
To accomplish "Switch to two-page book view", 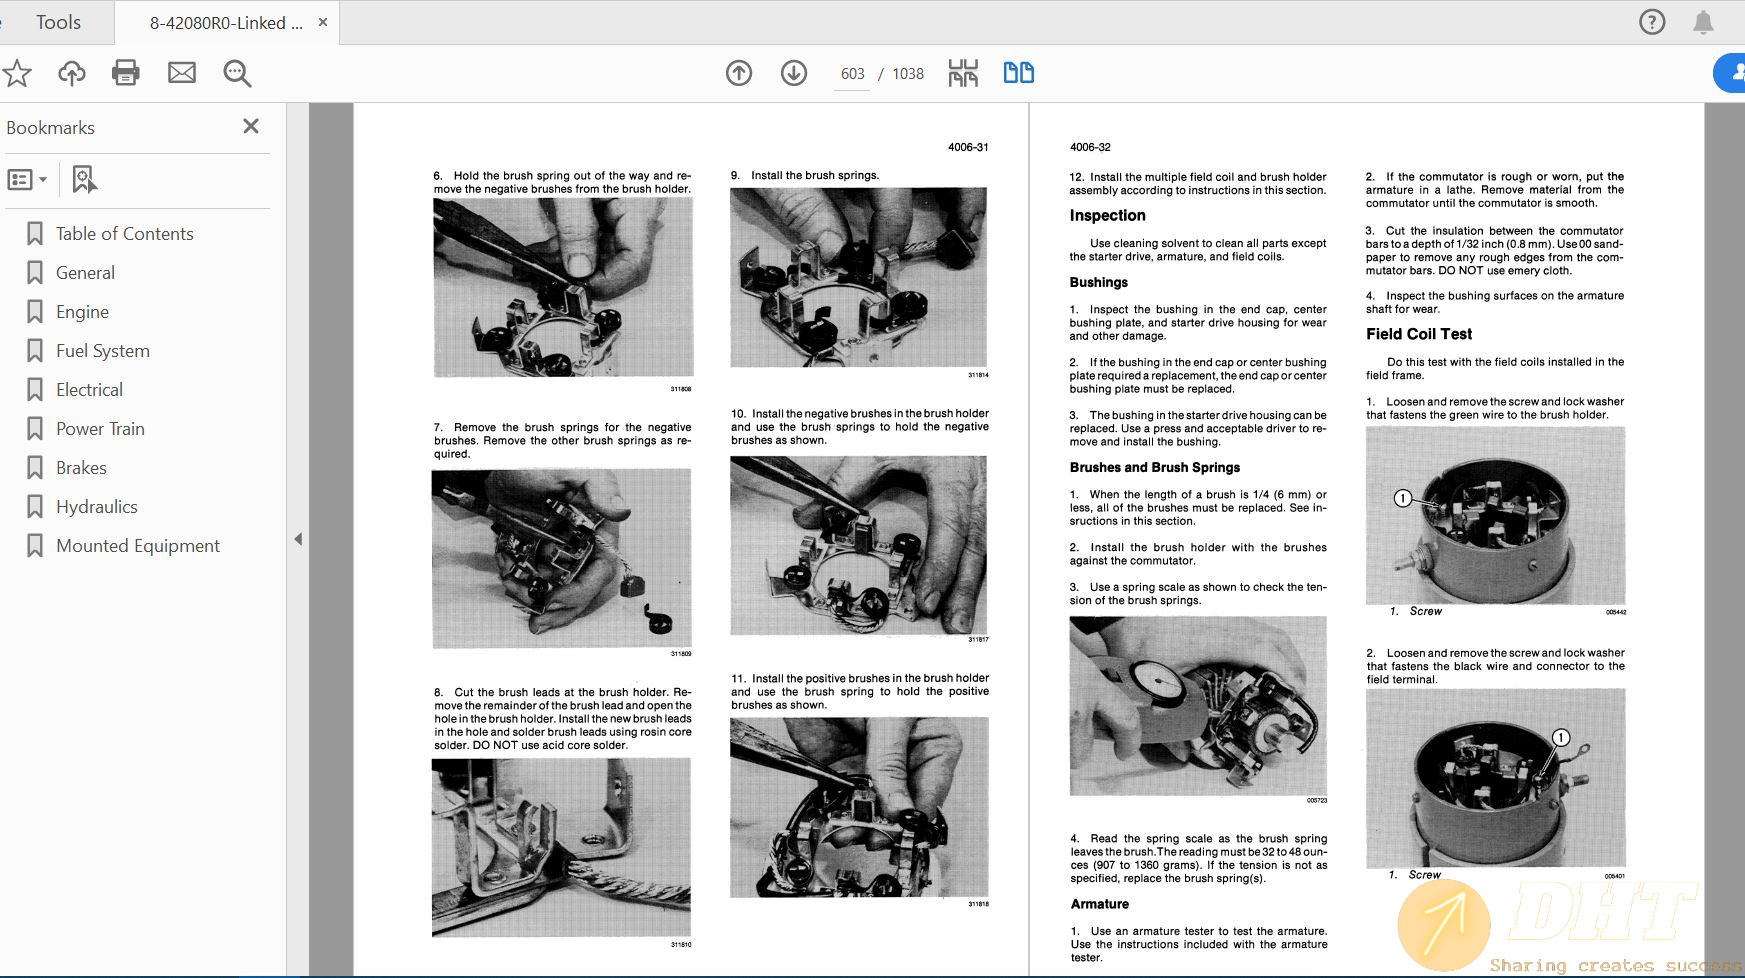I will click(x=1018, y=72).
